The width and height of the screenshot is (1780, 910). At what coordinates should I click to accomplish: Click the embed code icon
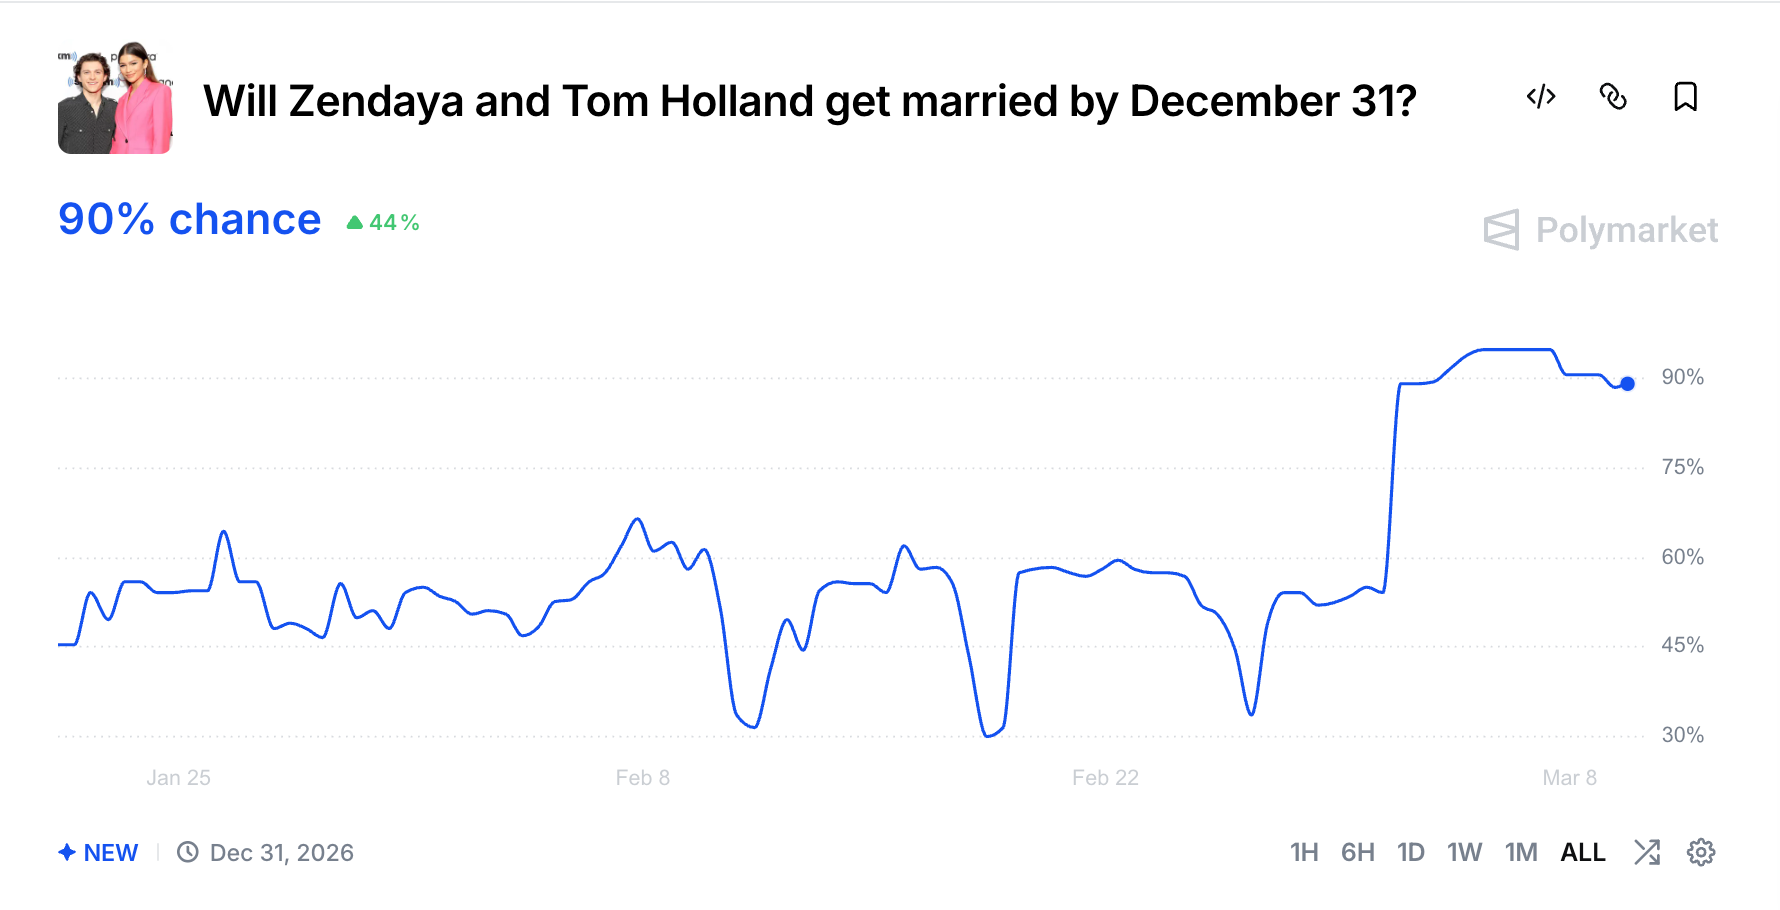pos(1541,97)
